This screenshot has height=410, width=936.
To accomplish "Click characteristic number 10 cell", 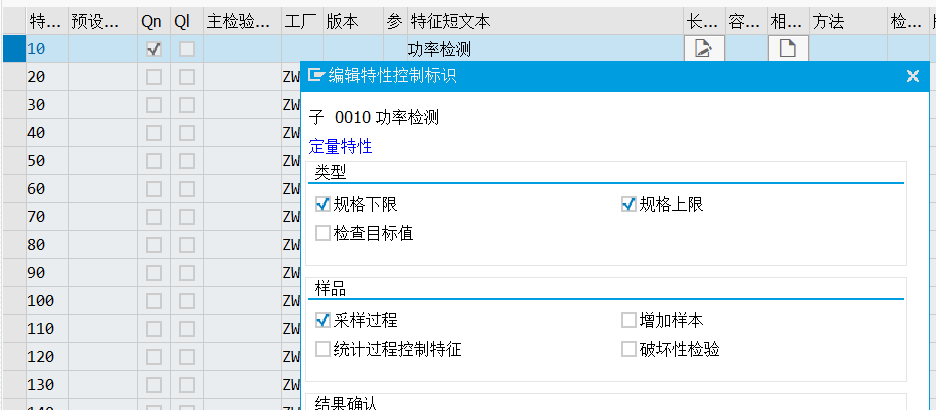I will pos(47,49).
